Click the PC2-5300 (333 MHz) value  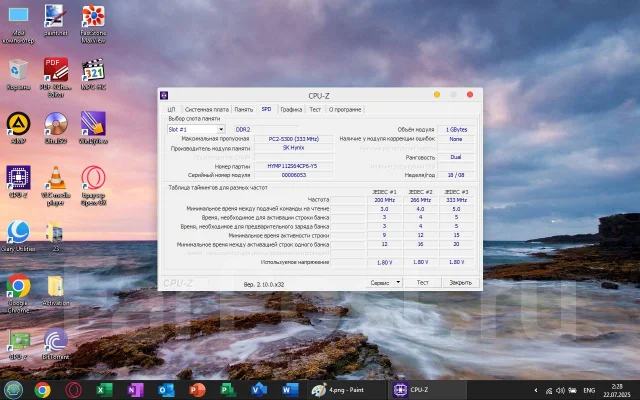pos(293,139)
